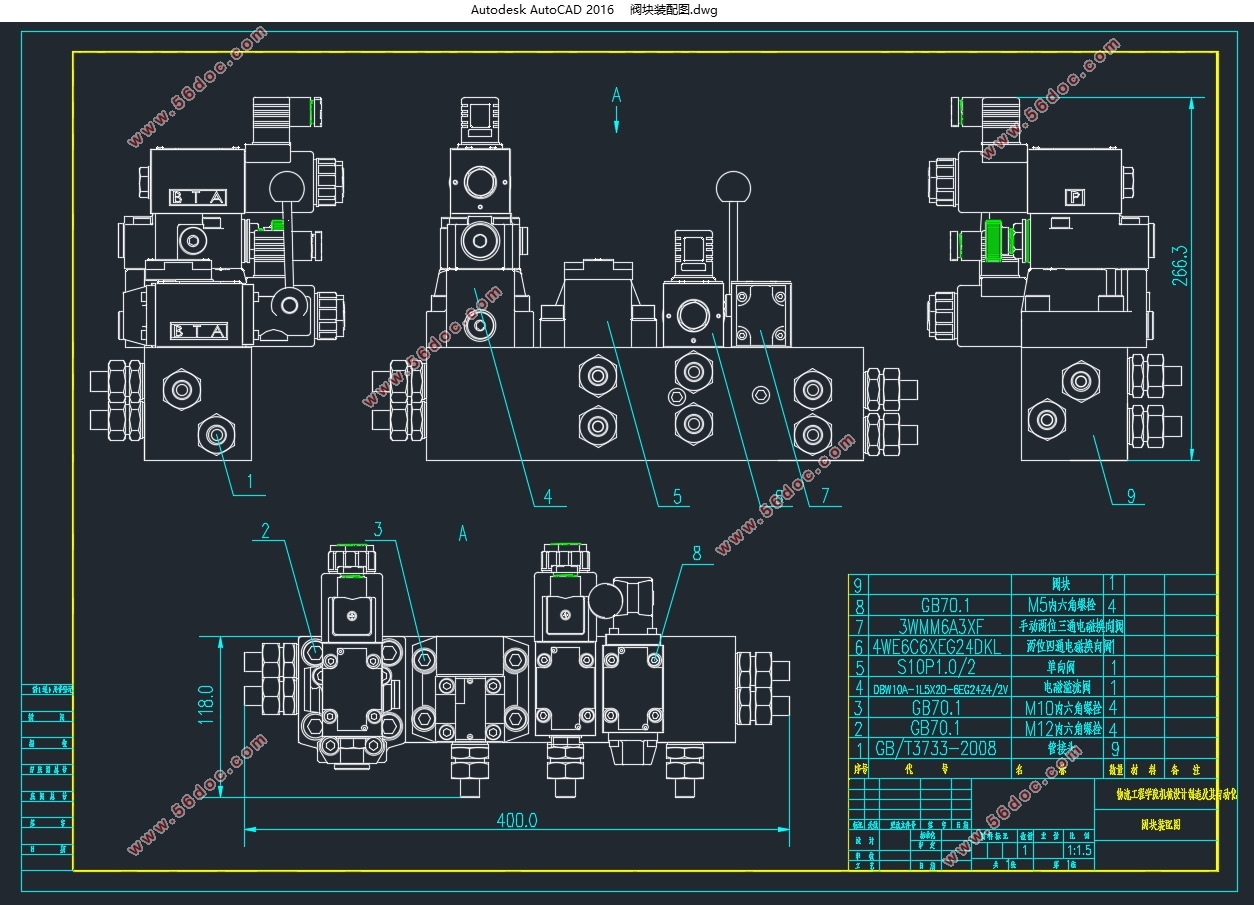This screenshot has width=1254, height=905.
Task: Select 单向阀 name cell in parts list
Action: (x=1060, y=667)
